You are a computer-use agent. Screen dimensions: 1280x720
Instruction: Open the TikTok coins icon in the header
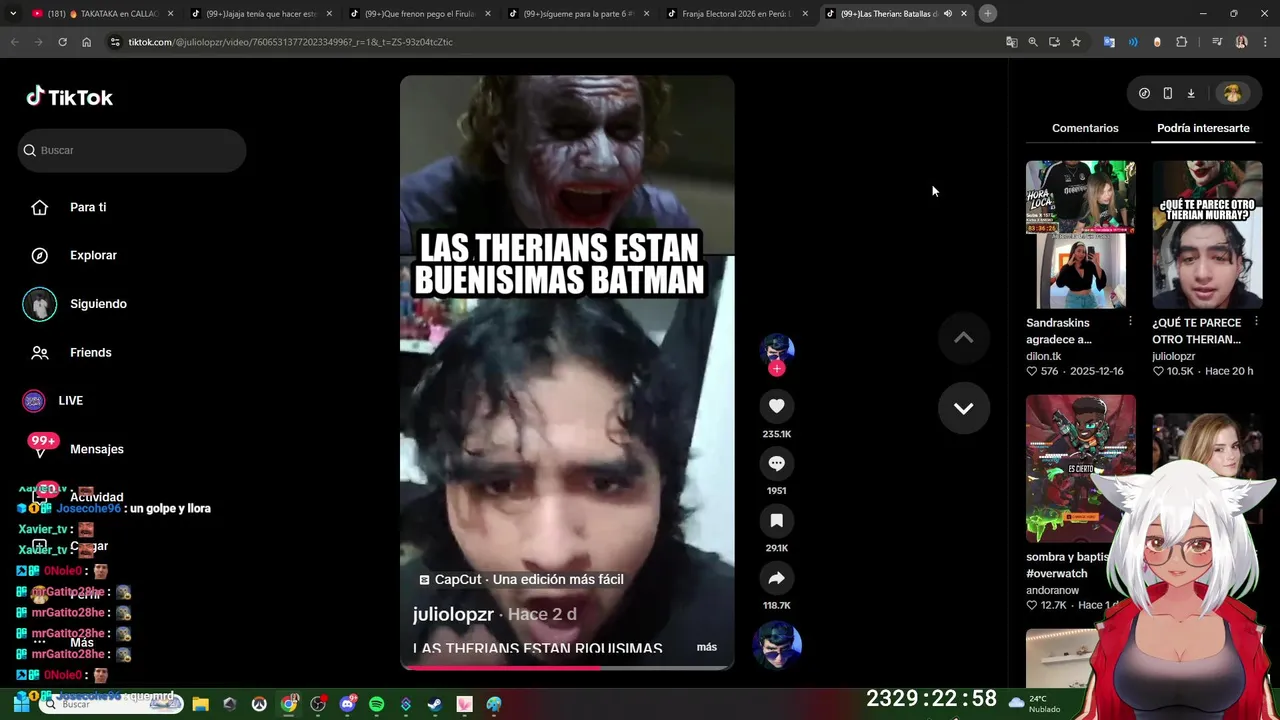(x=1144, y=93)
